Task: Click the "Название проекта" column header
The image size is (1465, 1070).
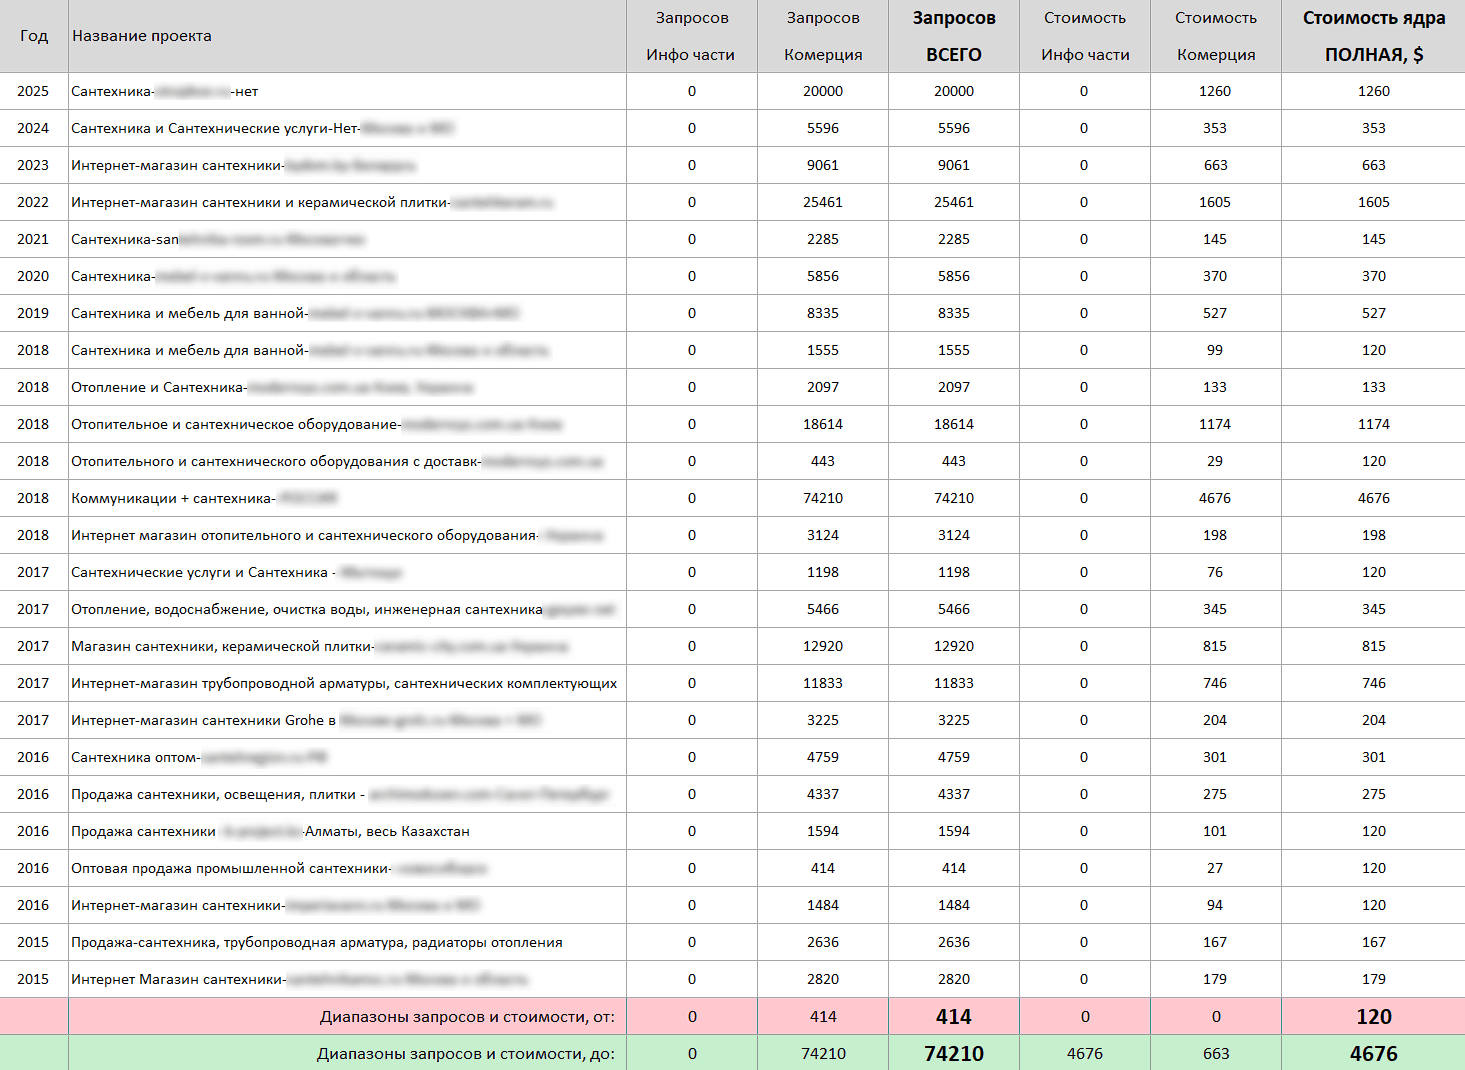Action: (142, 36)
